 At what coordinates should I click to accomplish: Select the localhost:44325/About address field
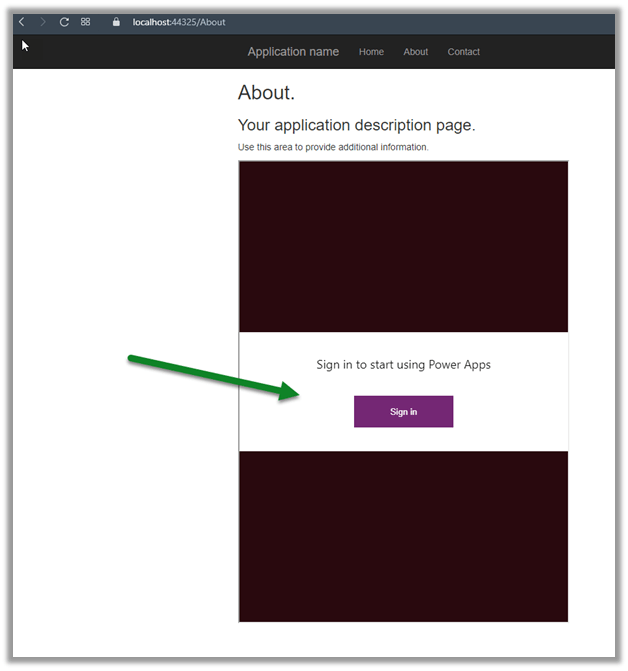click(x=179, y=22)
